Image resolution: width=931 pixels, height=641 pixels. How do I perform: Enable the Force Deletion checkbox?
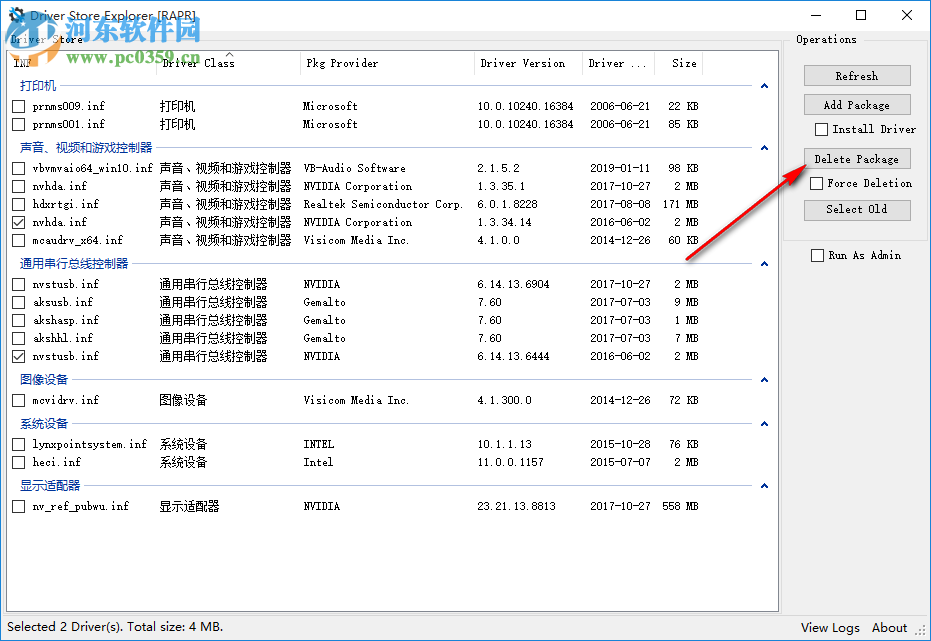coord(817,183)
